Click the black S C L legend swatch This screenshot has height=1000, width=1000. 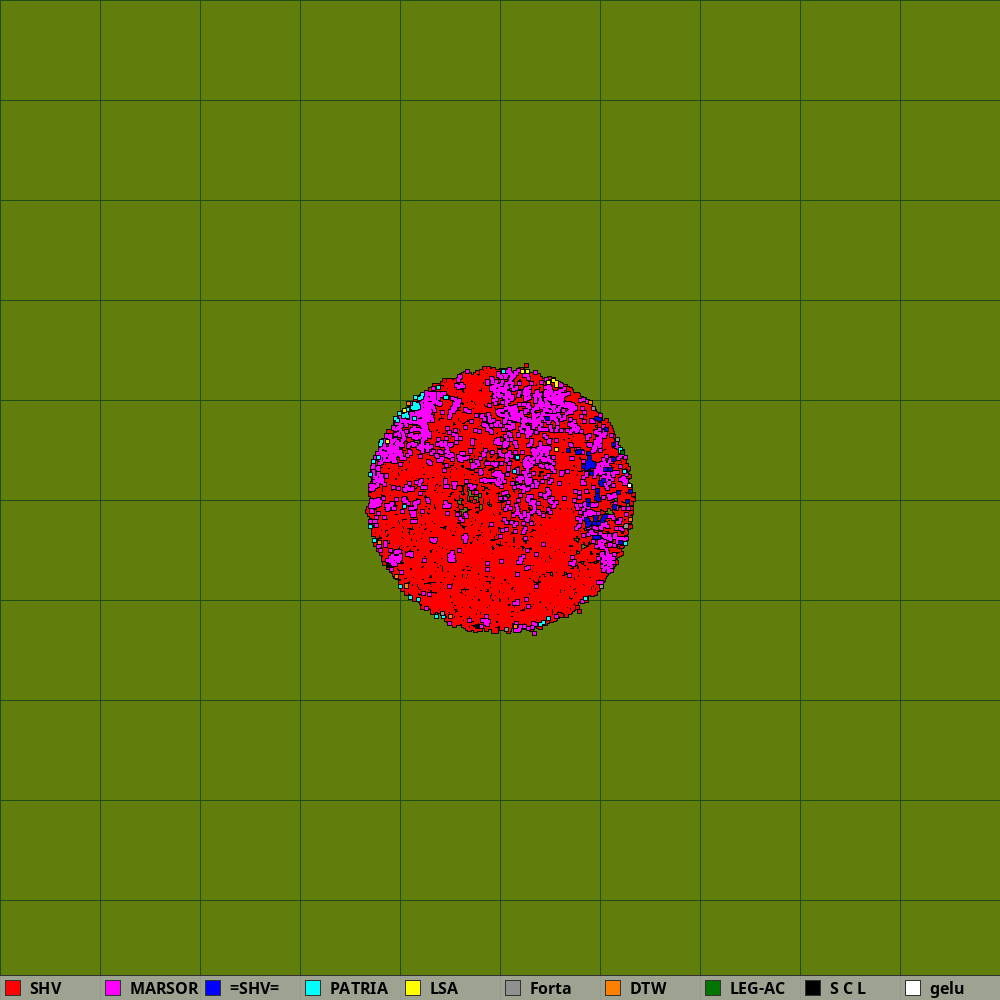pyautogui.click(x=813, y=988)
